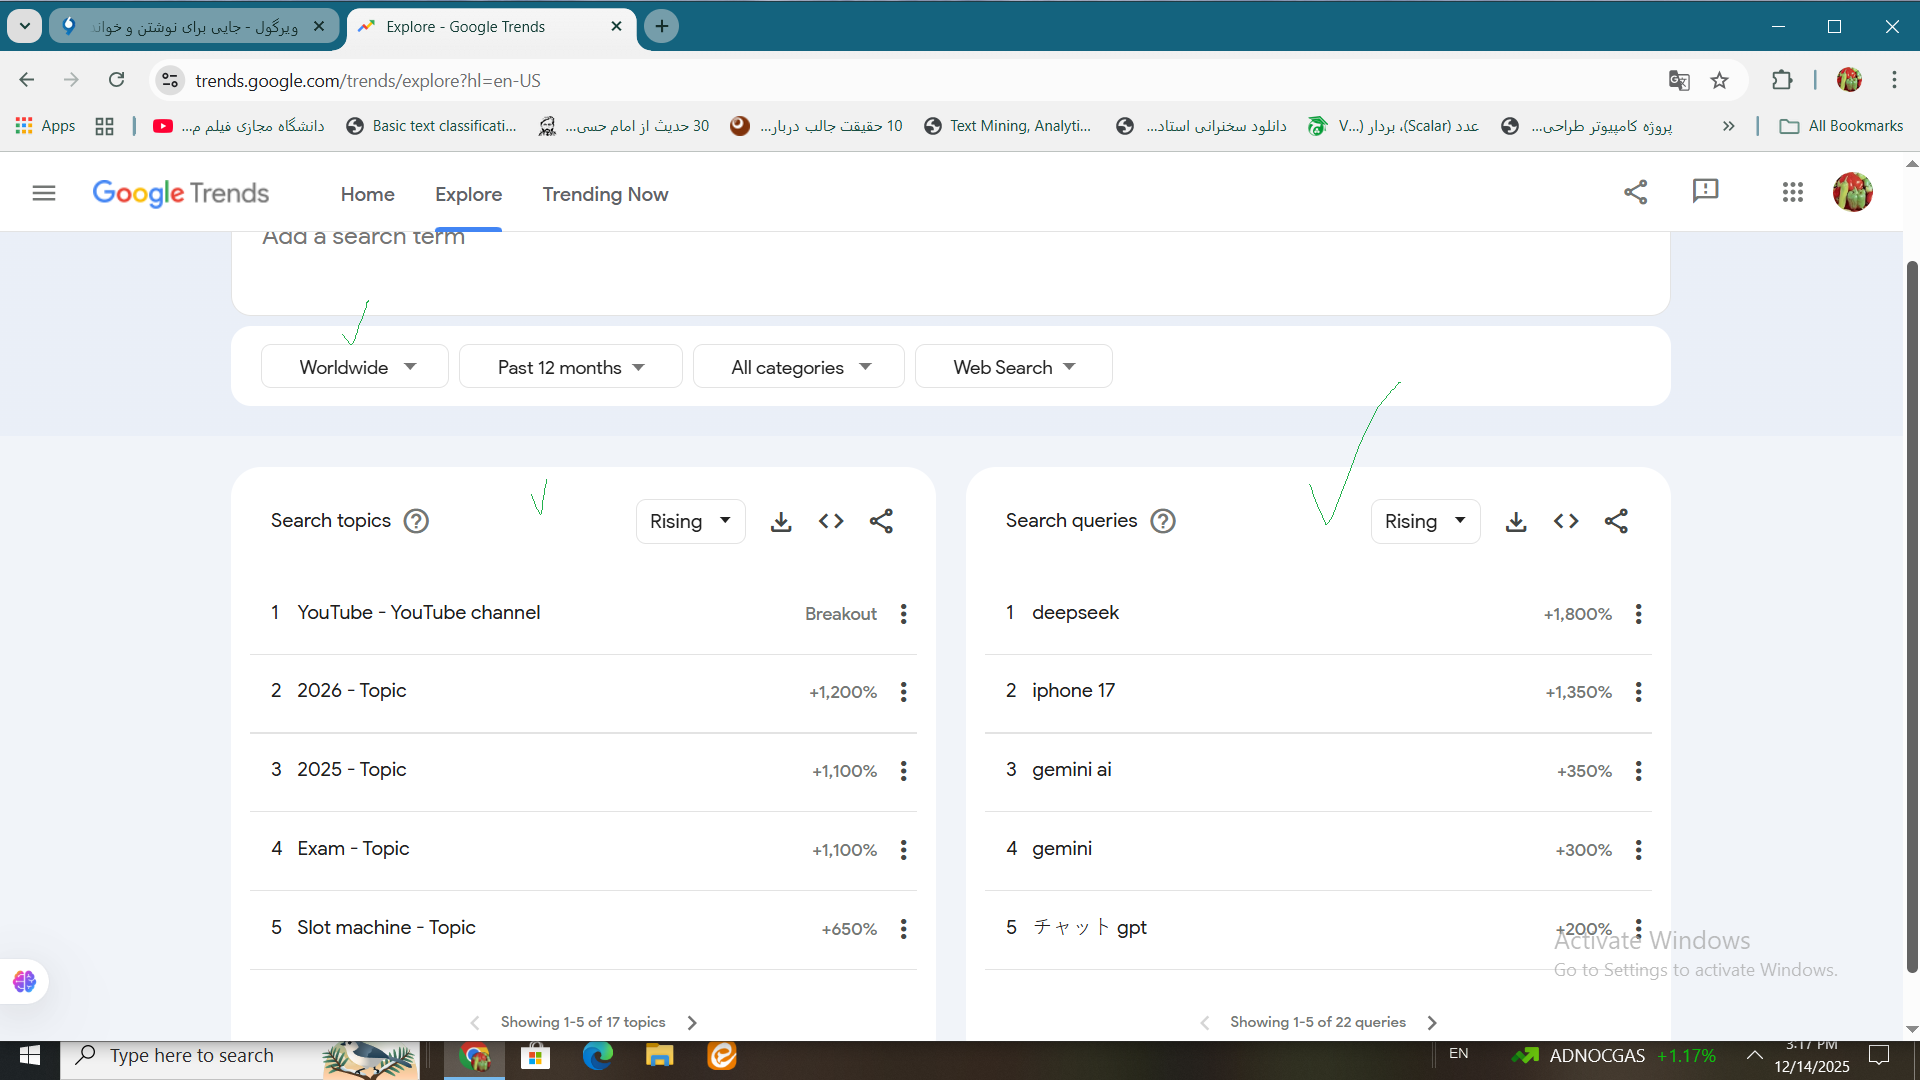
Task: Click the Send feedback icon in header
Action: [x=1705, y=191]
